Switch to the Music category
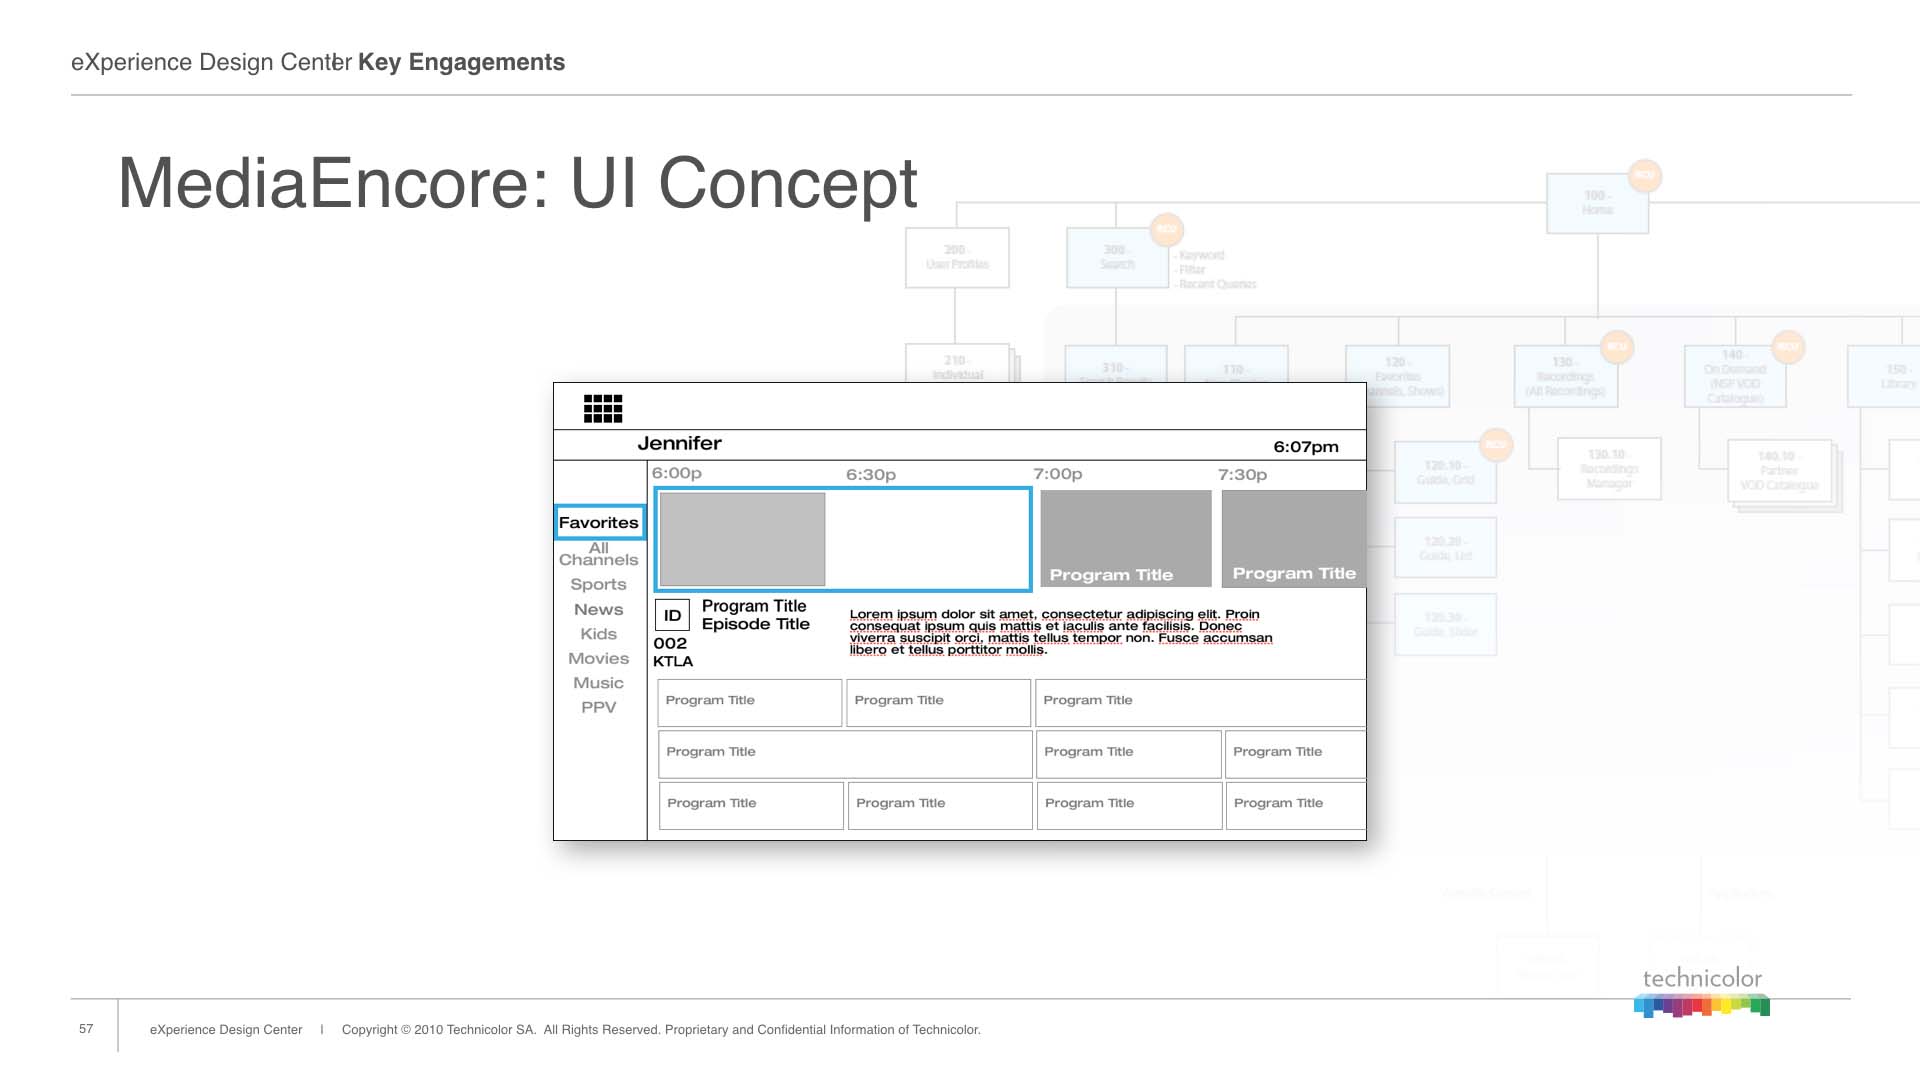This screenshot has height=1080, width=1920. 598,683
